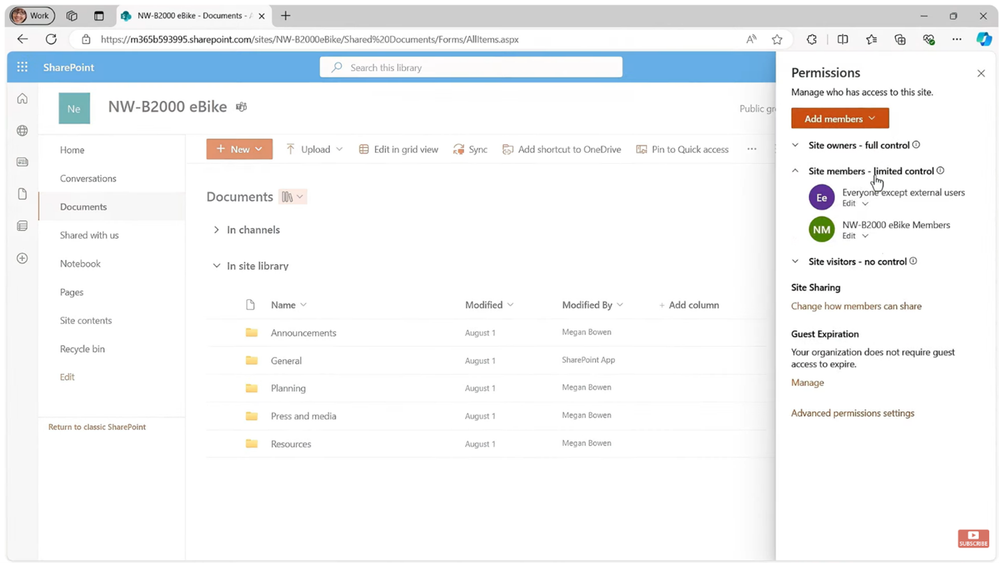Click Add shortcut to OneDrive
Image resolution: width=999 pixels, height=563 pixels.
pos(562,149)
